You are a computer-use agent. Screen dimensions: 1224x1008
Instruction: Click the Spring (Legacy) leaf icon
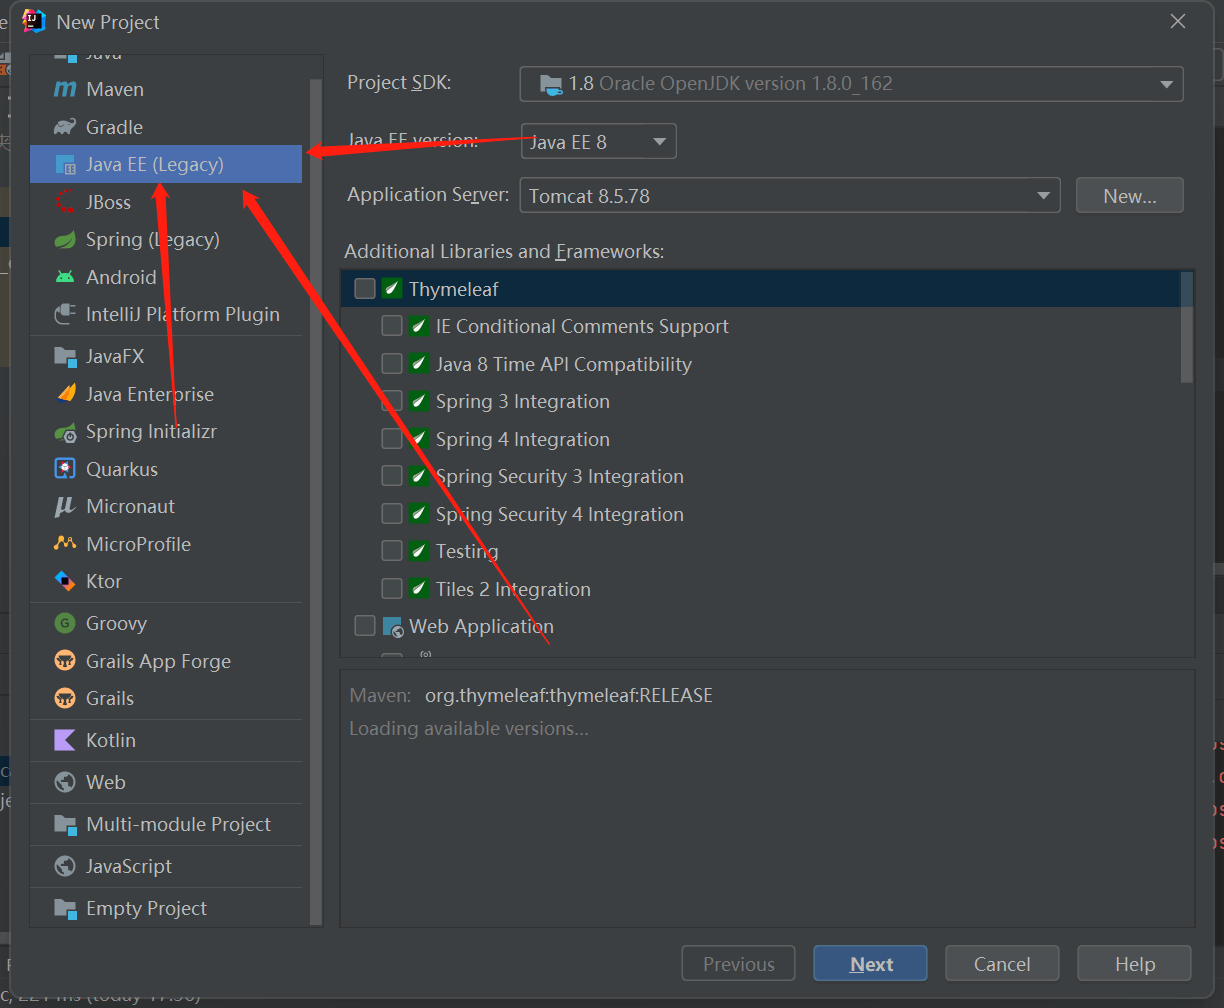pyautogui.click(x=65, y=240)
